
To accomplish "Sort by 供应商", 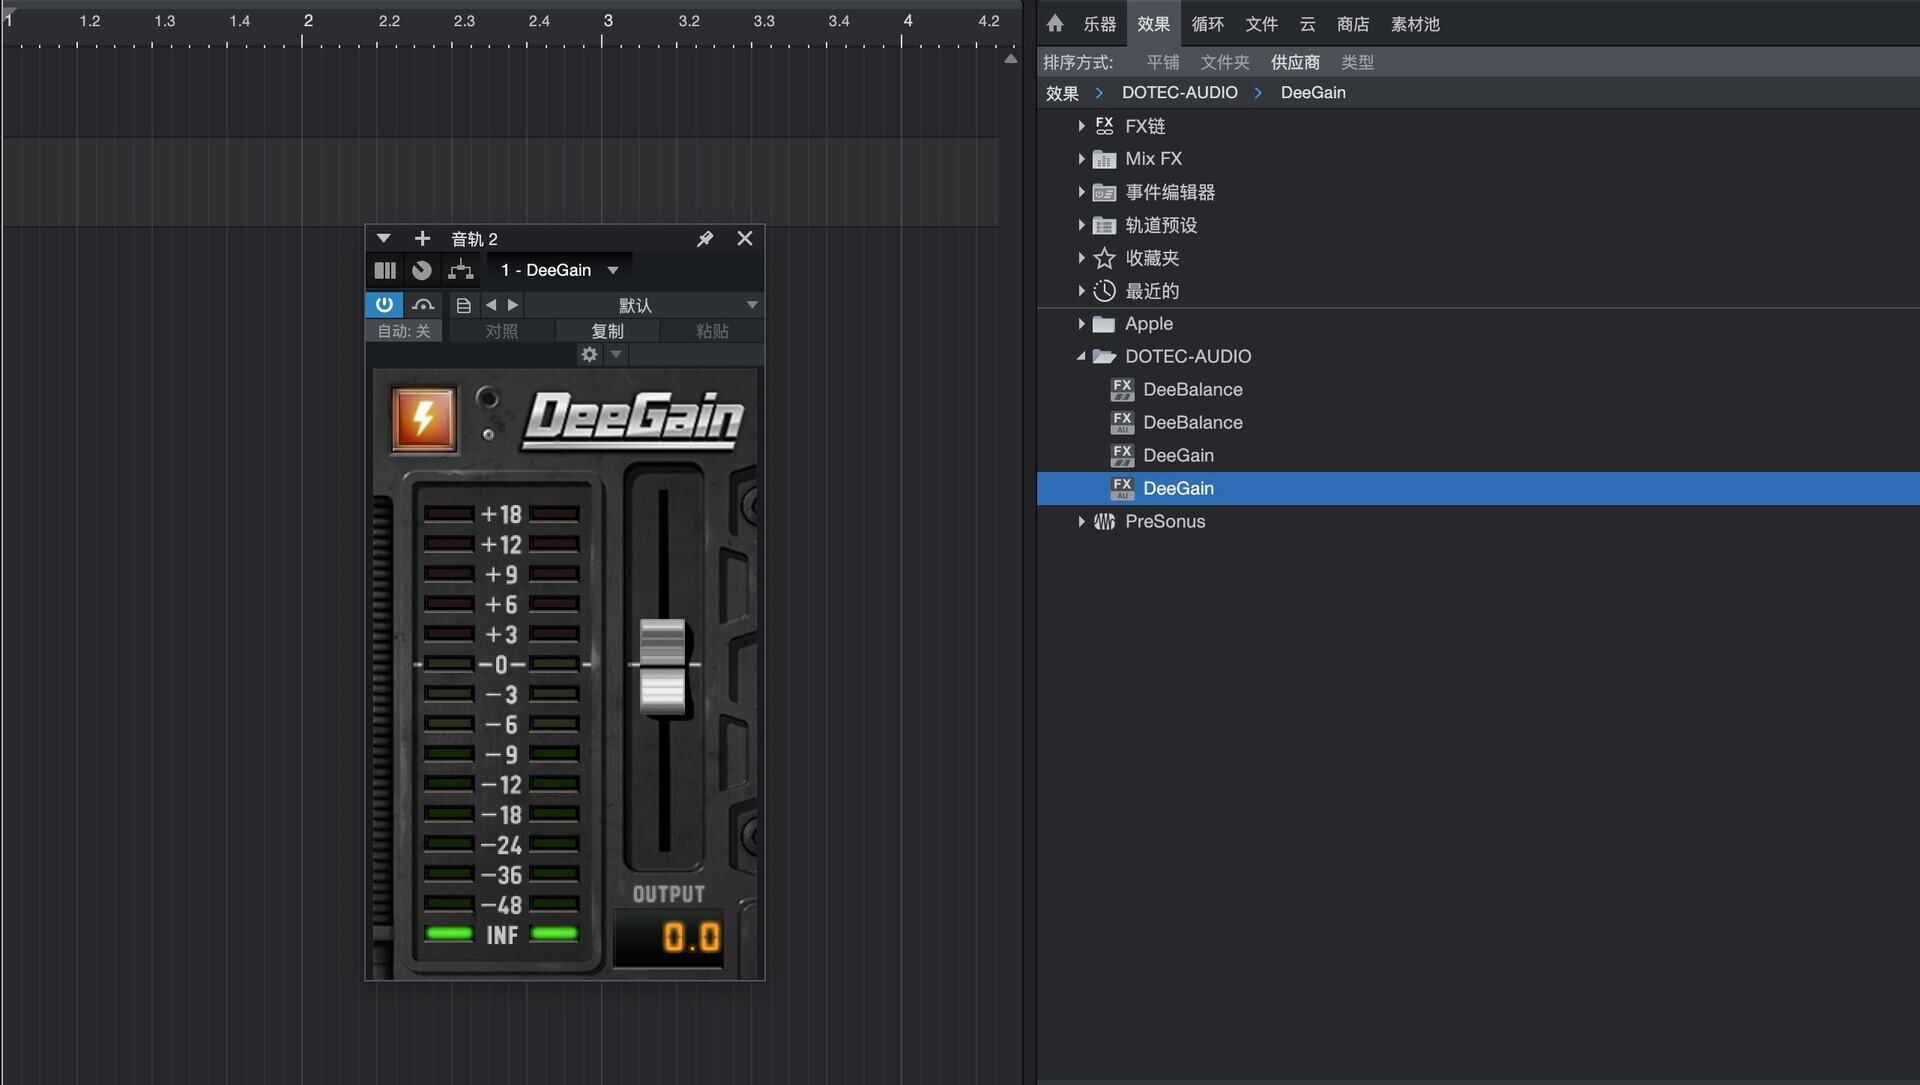I will 1295,62.
